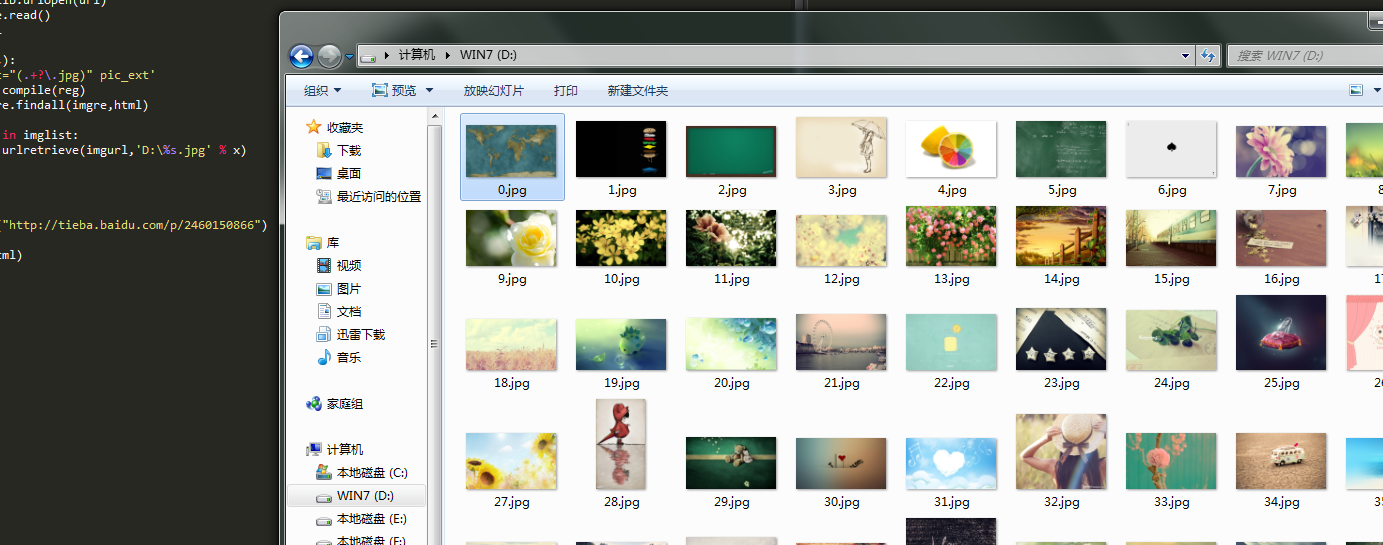Select 家庭组 in navigation pane
This screenshot has height=545, width=1383.
tap(335, 403)
